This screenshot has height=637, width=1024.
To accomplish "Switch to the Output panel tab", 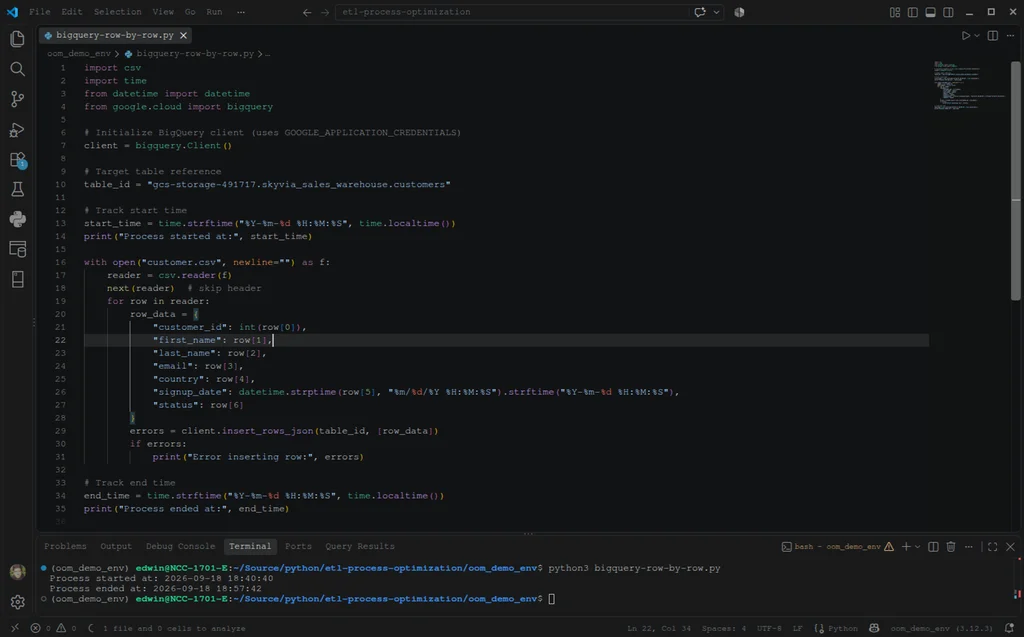I will (x=116, y=546).
